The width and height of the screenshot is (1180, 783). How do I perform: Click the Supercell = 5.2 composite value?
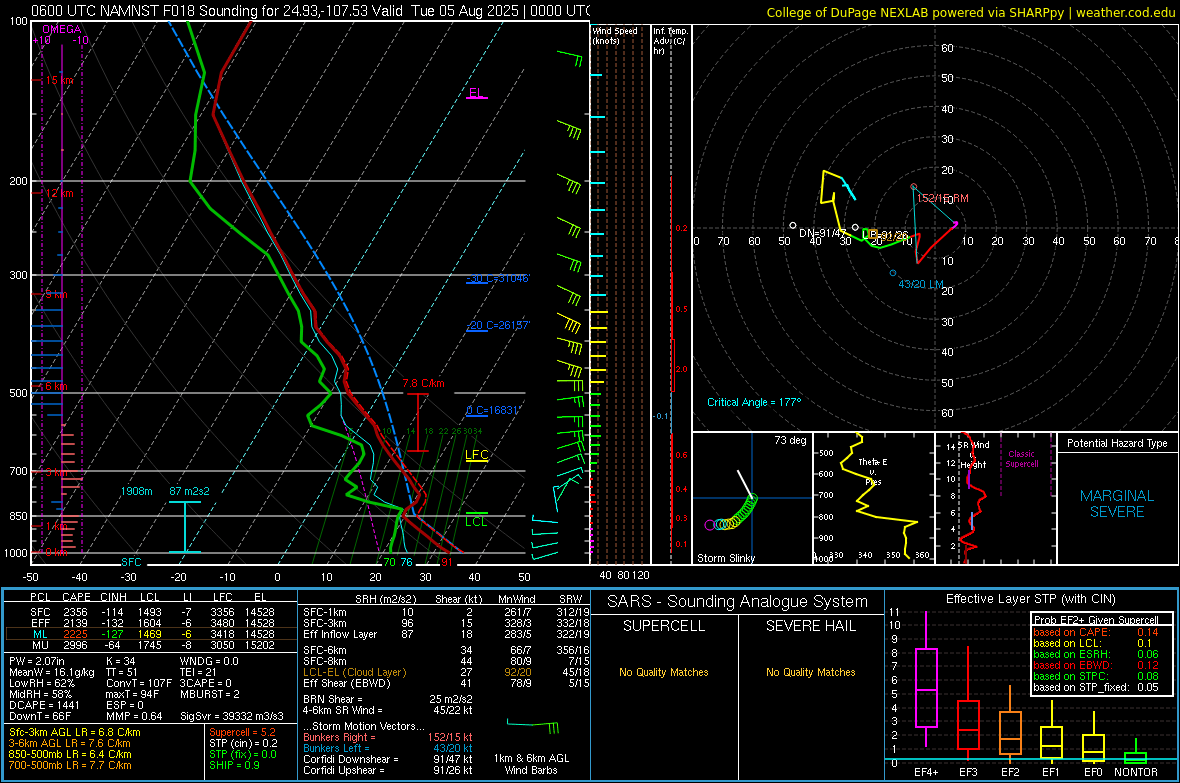(242, 732)
